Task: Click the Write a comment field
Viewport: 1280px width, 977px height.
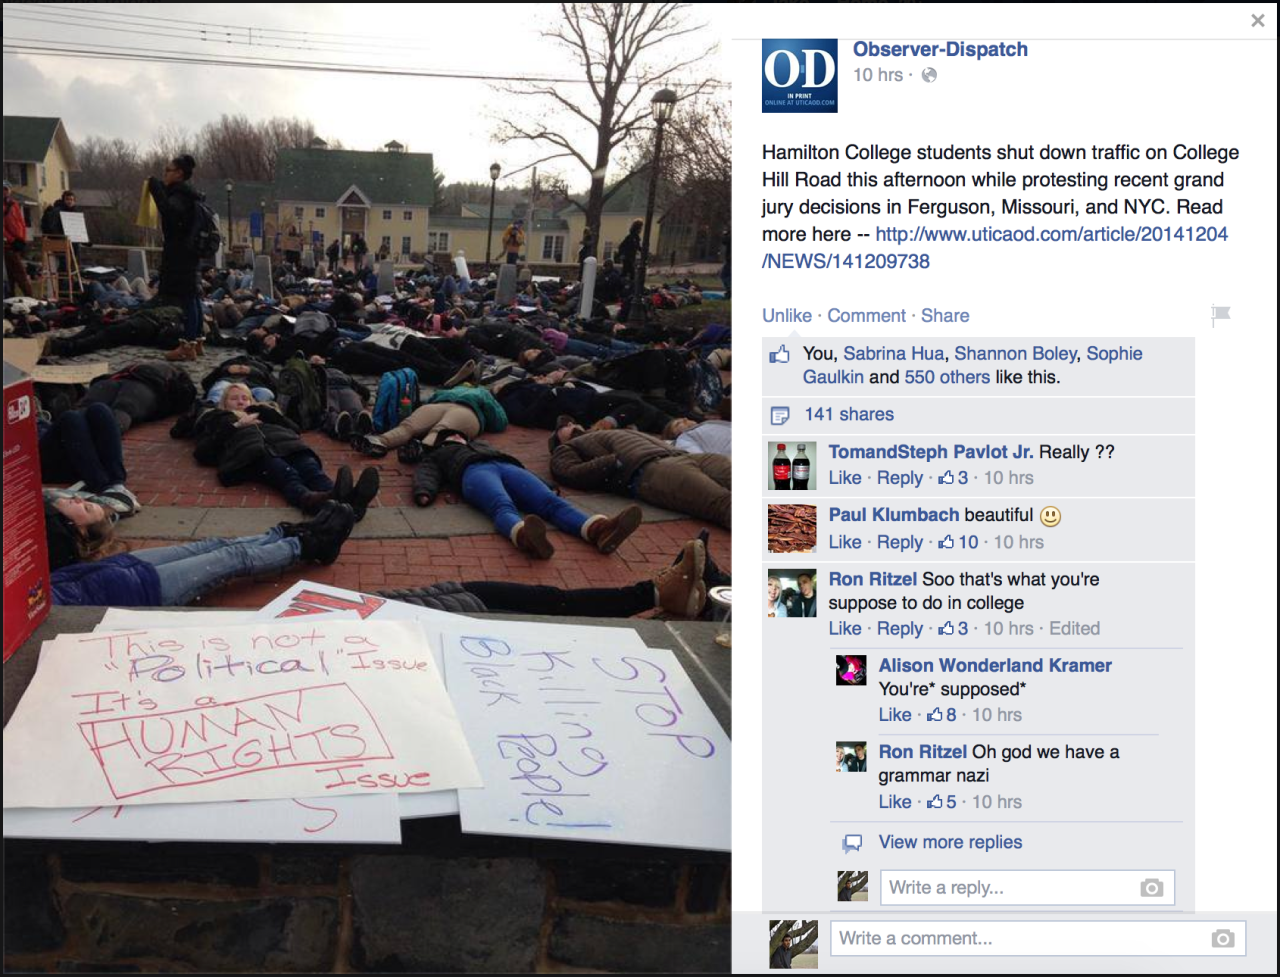Action: point(1038,938)
